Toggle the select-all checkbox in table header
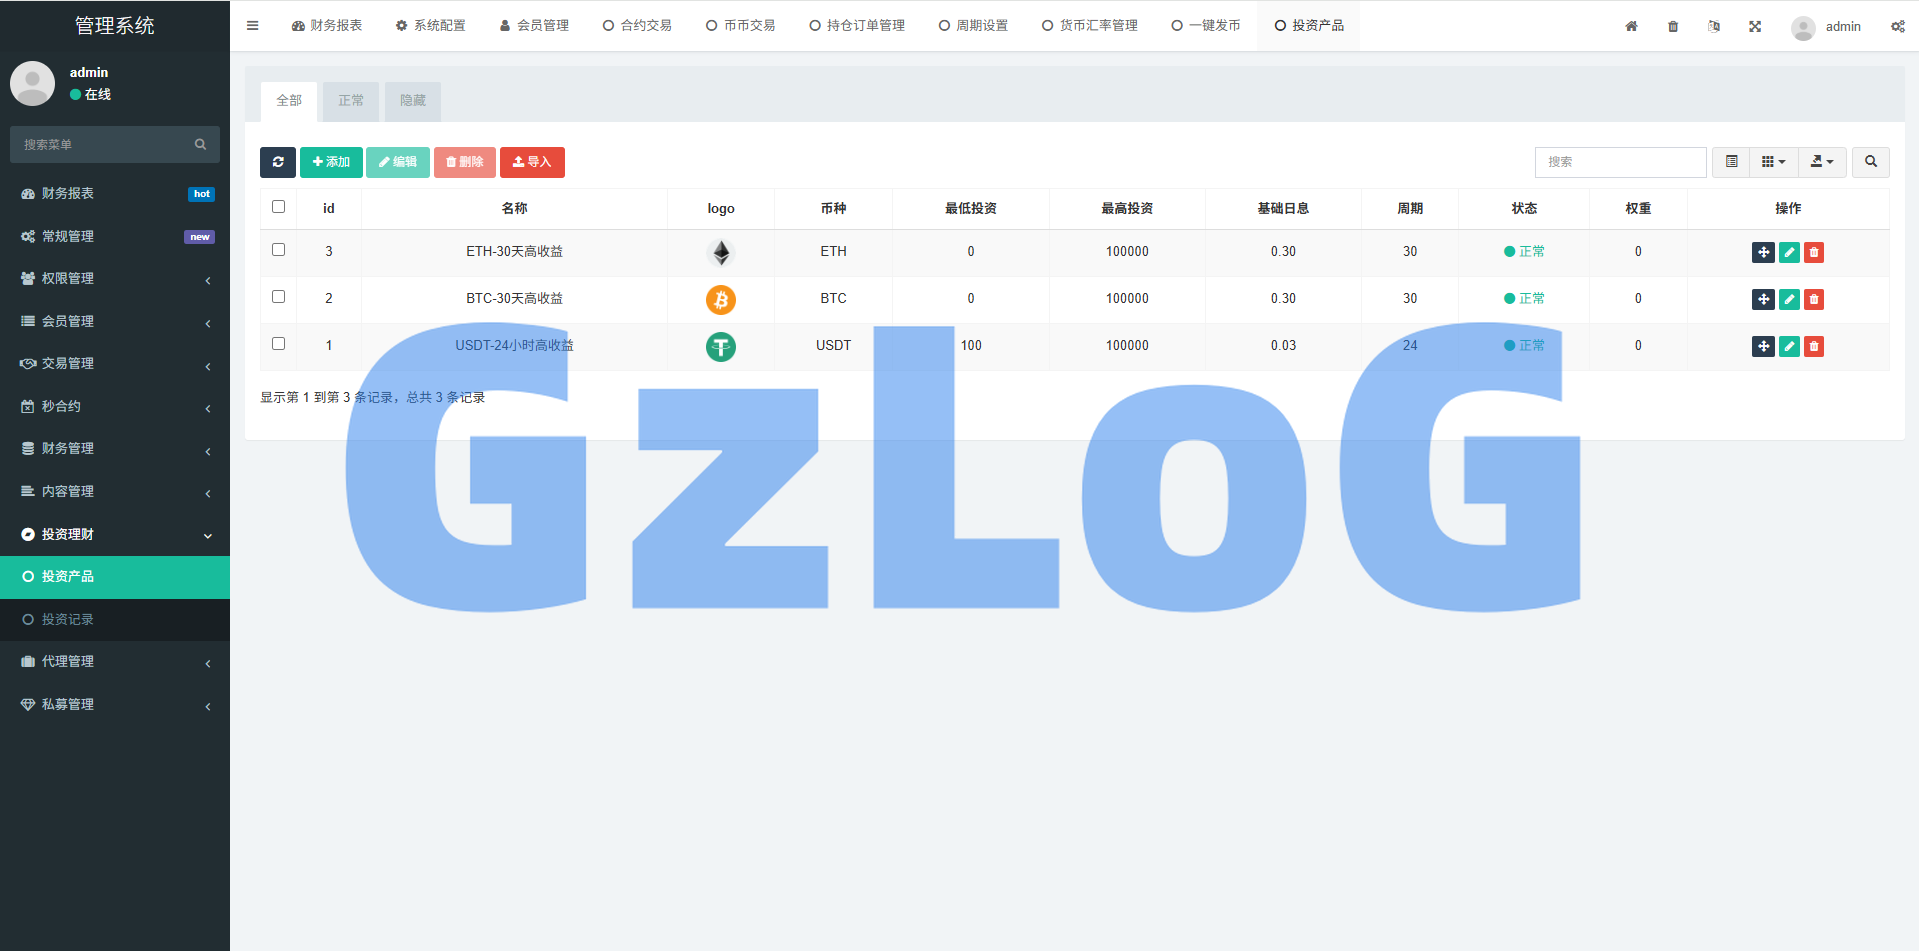Viewport: 1919px width, 951px height. [x=279, y=207]
